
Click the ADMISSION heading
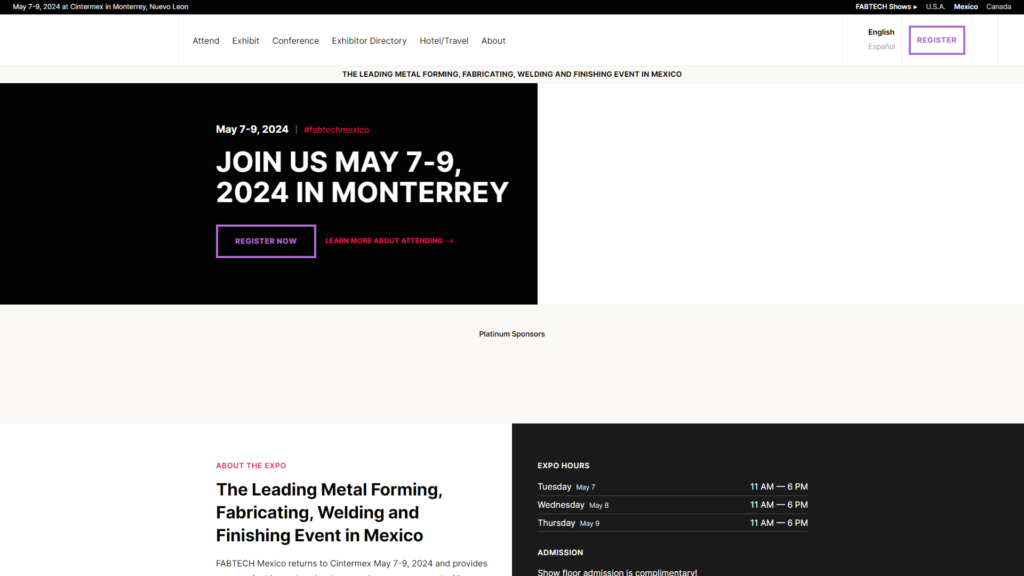560,552
